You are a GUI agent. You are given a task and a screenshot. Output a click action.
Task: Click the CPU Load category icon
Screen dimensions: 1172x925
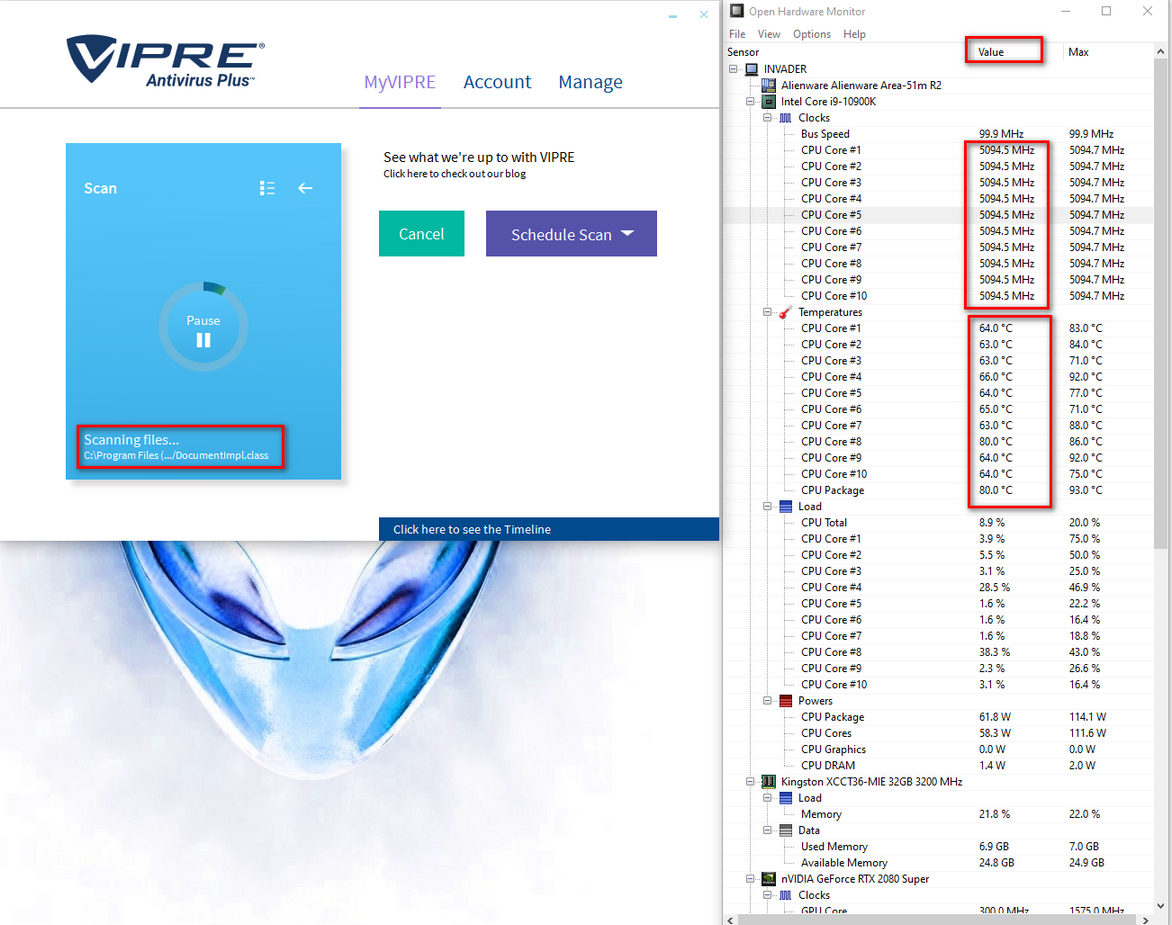coord(786,507)
